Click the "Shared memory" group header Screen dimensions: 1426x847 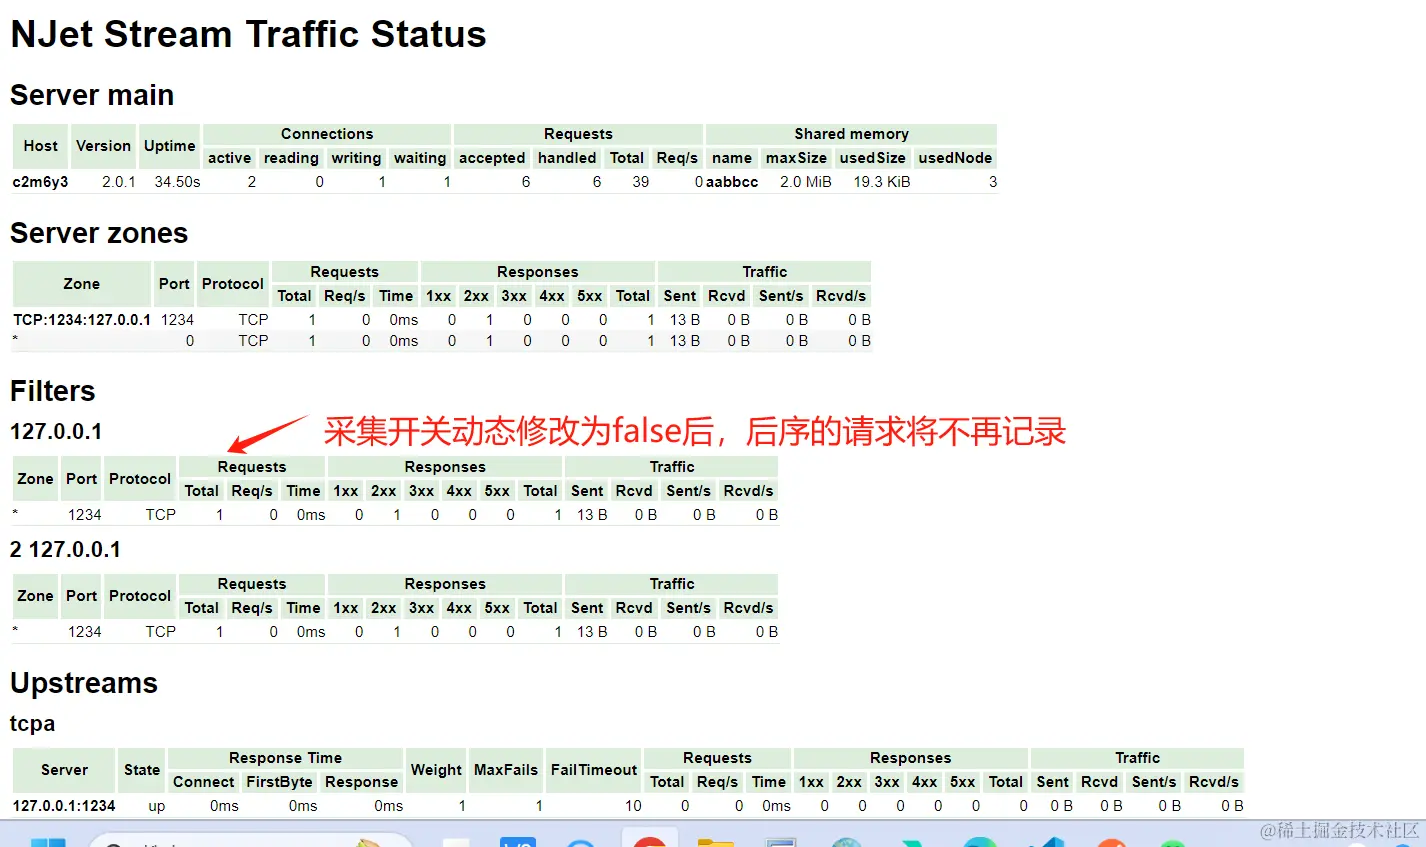(851, 134)
